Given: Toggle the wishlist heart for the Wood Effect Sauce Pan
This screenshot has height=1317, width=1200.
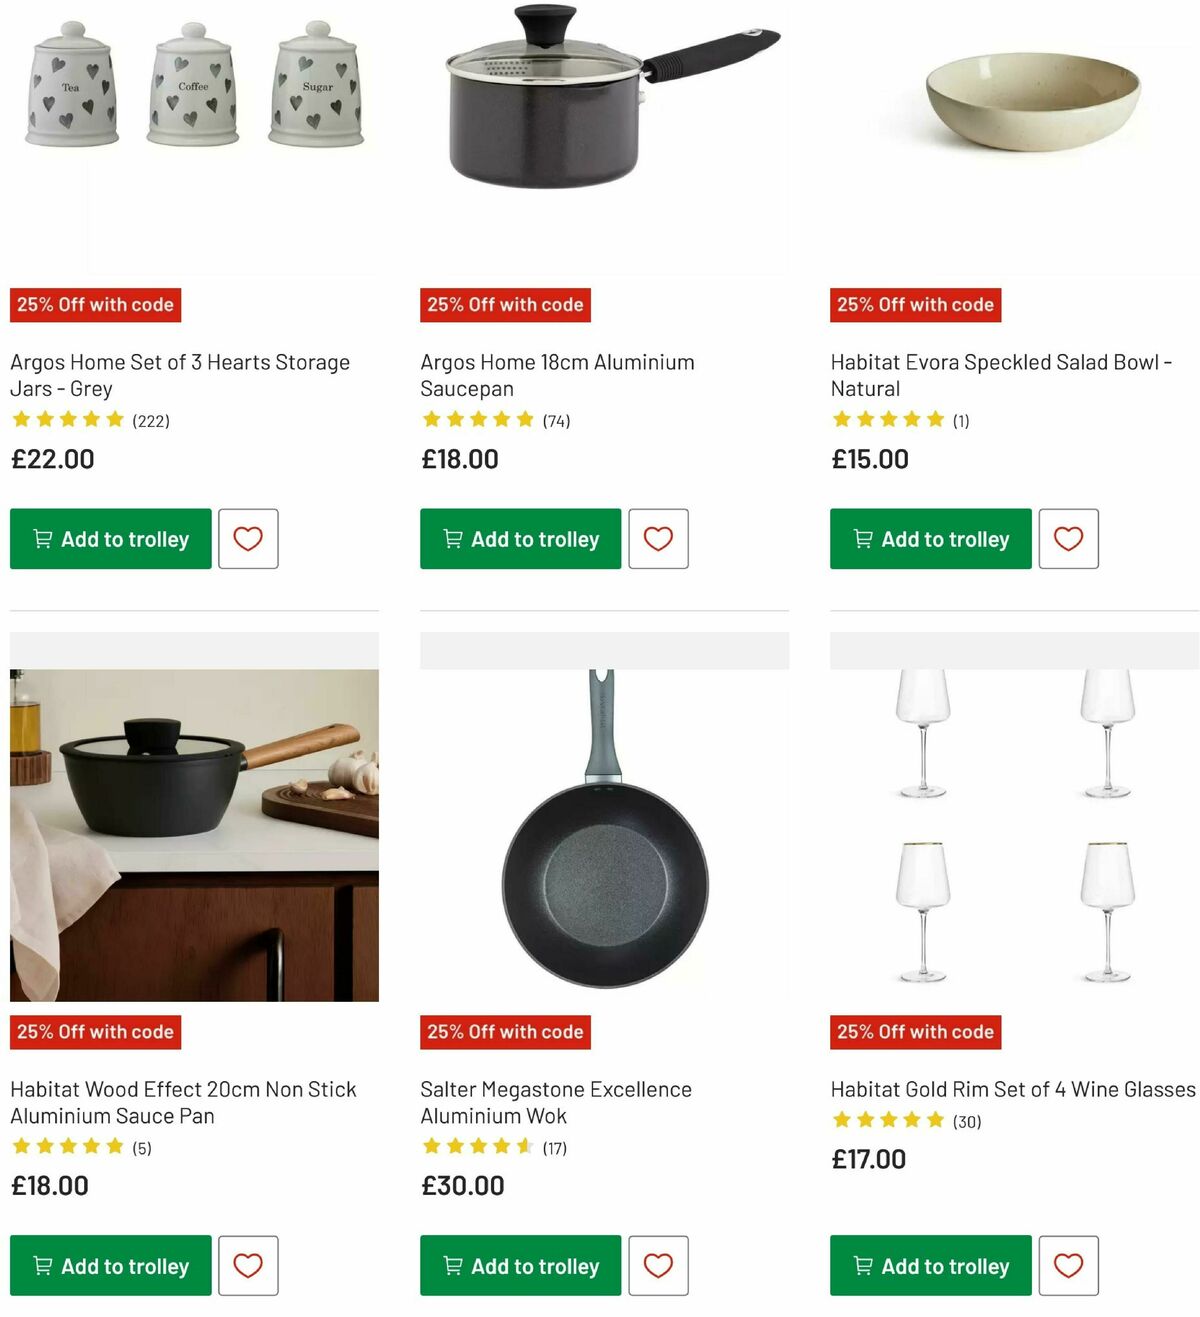Looking at the screenshot, I should (x=247, y=1266).
